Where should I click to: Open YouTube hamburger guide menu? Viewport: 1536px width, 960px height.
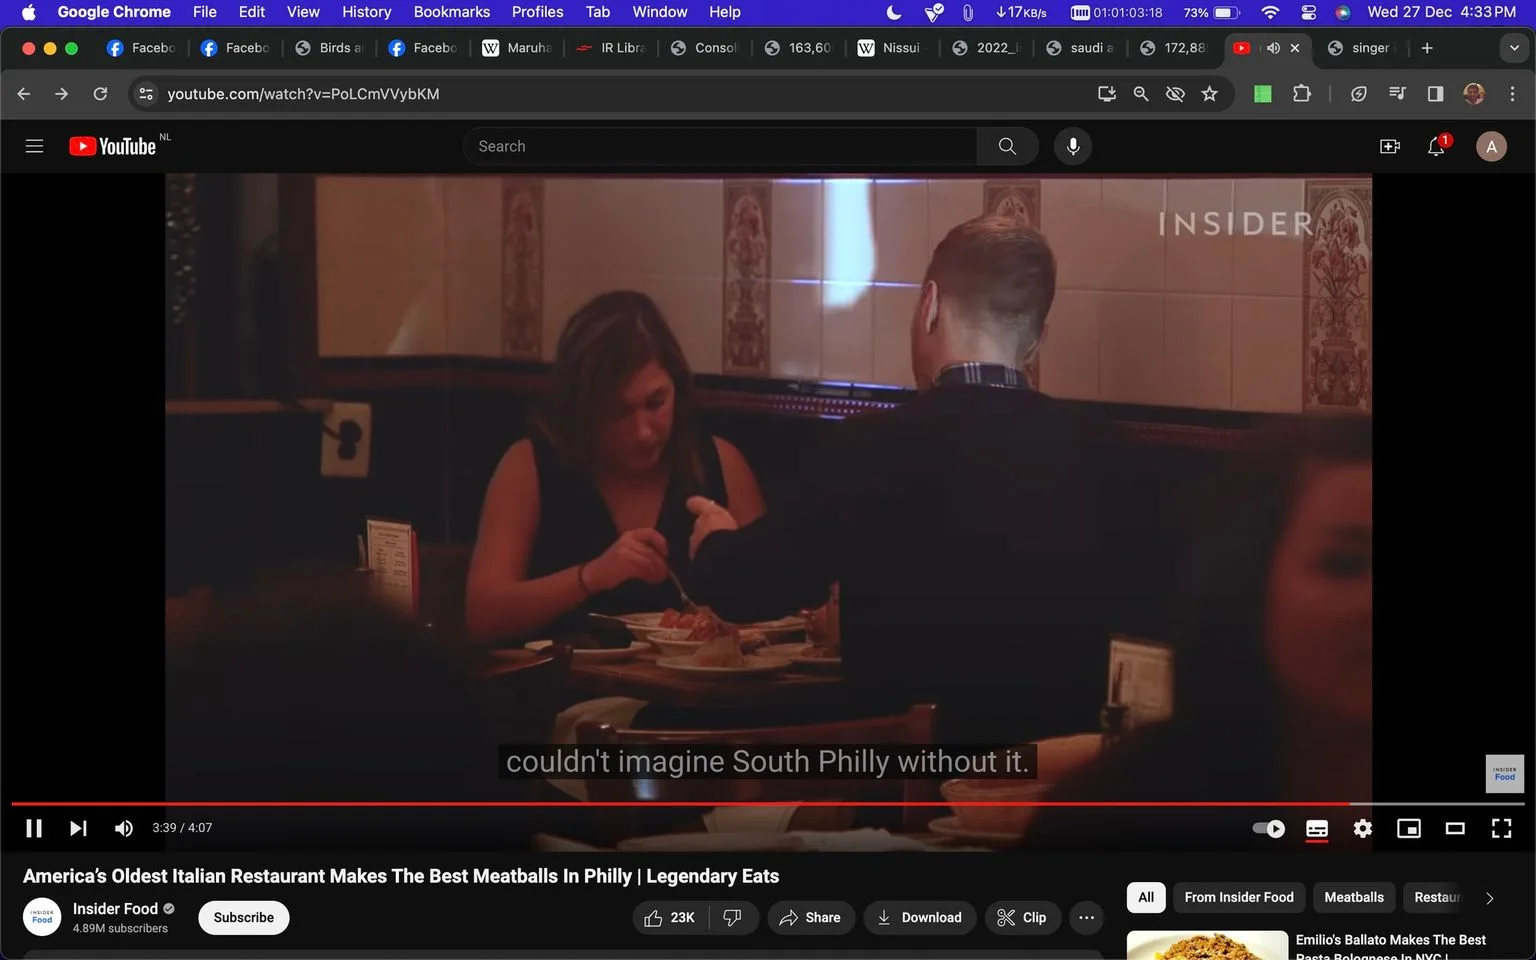[34, 146]
